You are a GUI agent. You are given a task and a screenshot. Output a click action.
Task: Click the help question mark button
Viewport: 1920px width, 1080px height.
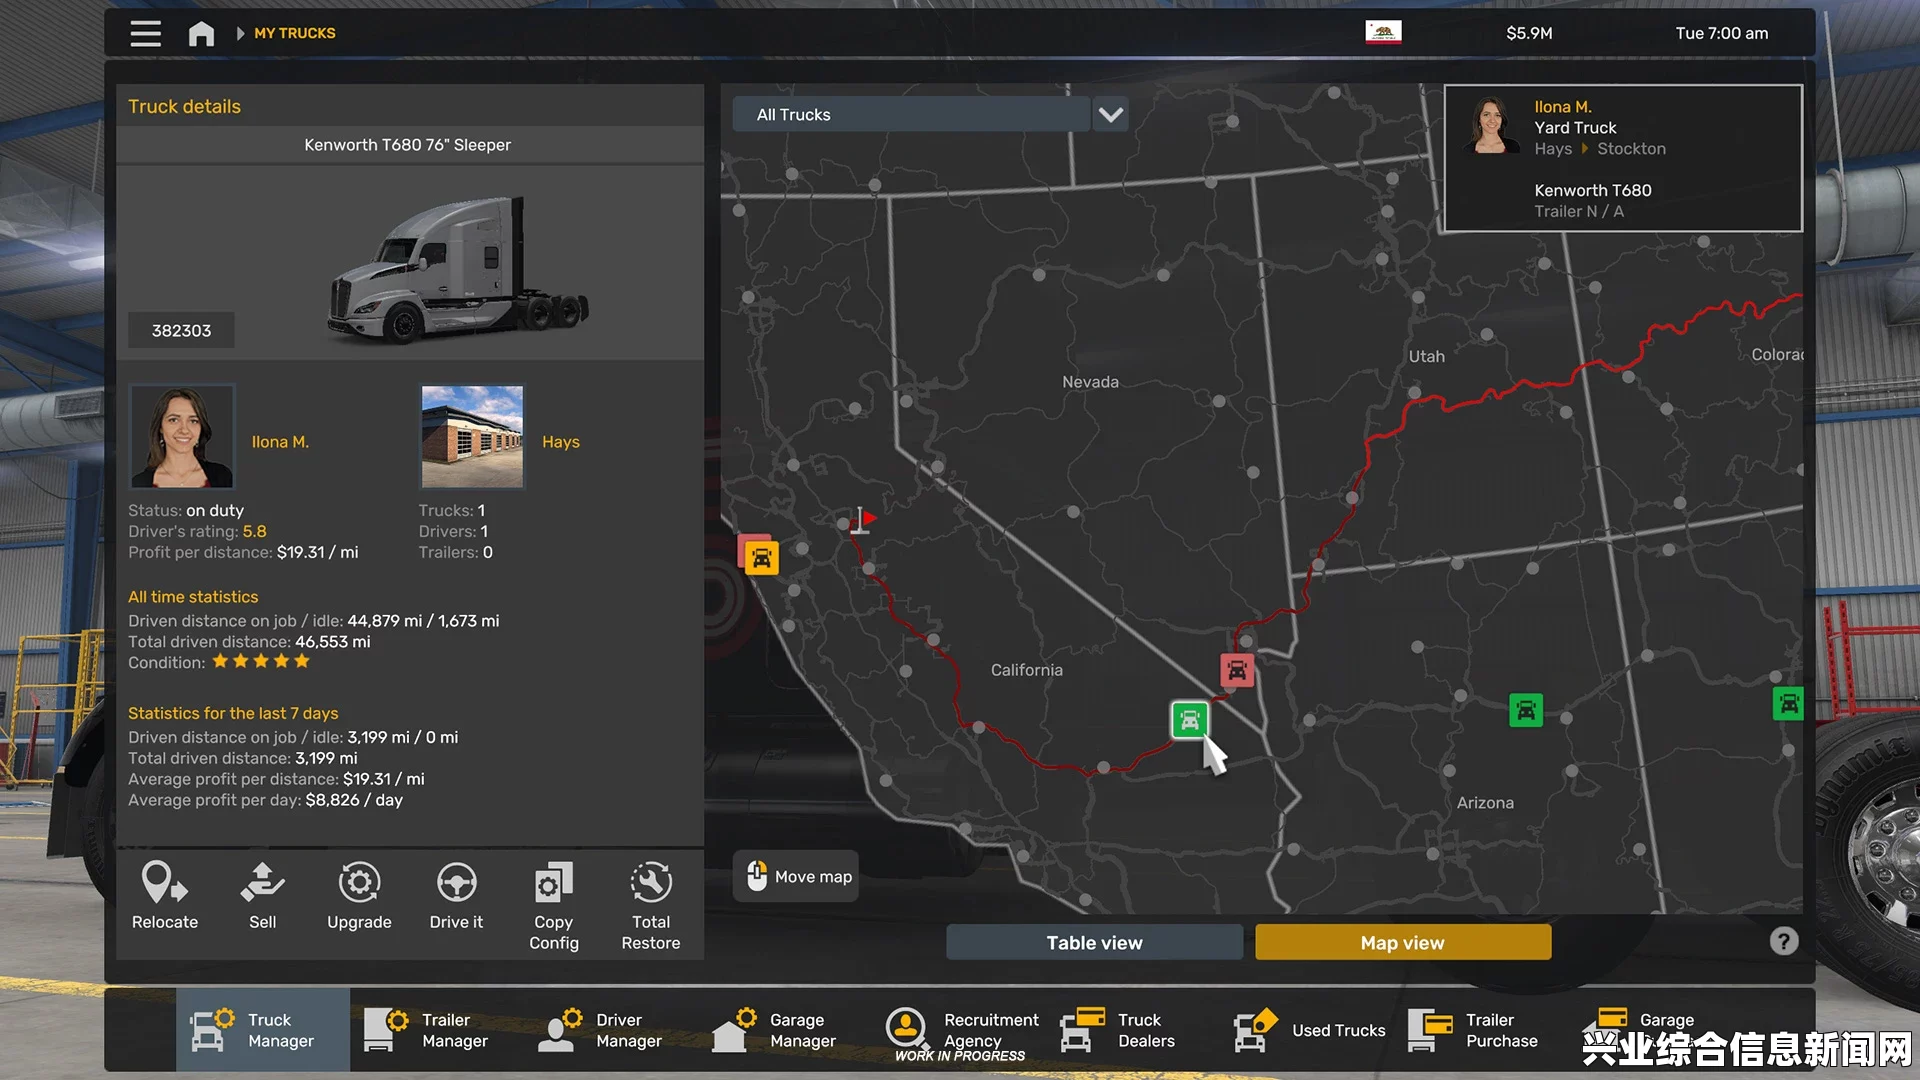[1784, 940]
